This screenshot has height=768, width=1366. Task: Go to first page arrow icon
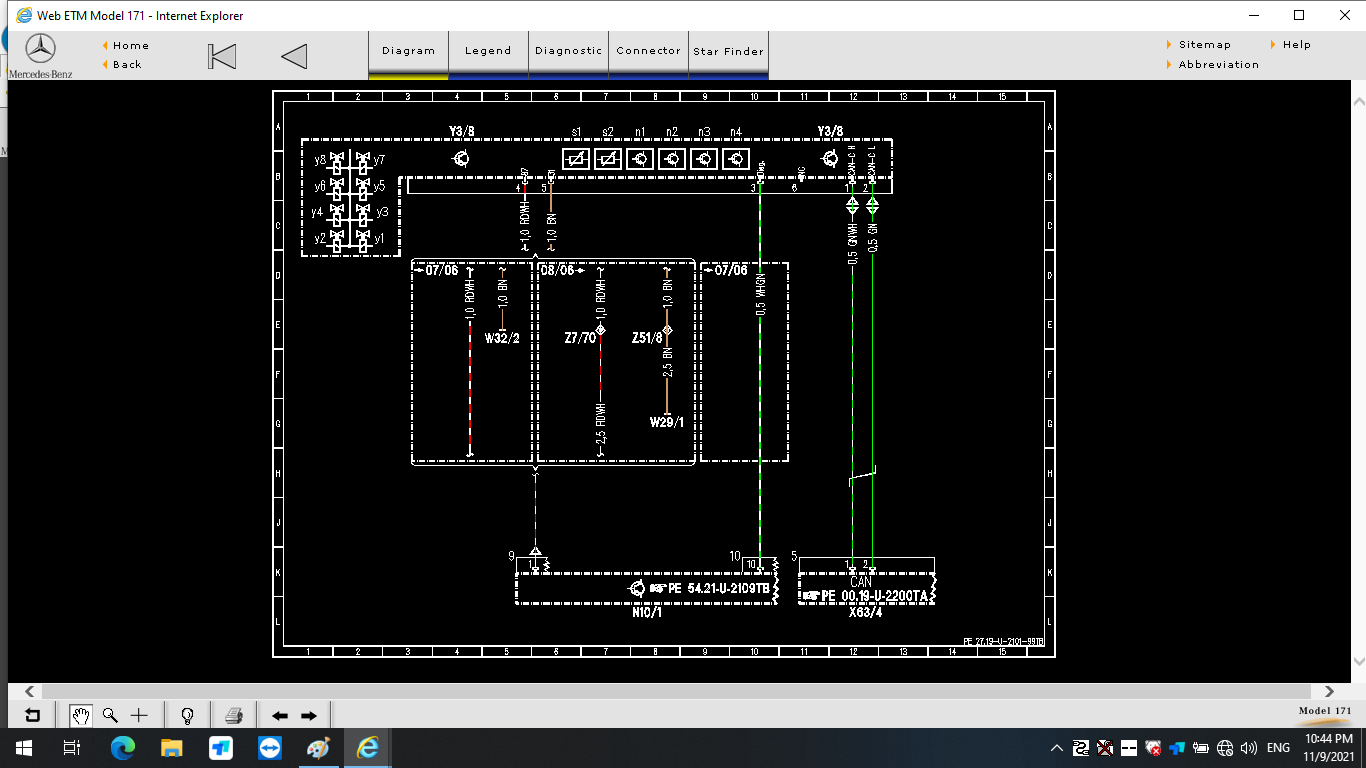(x=222, y=57)
